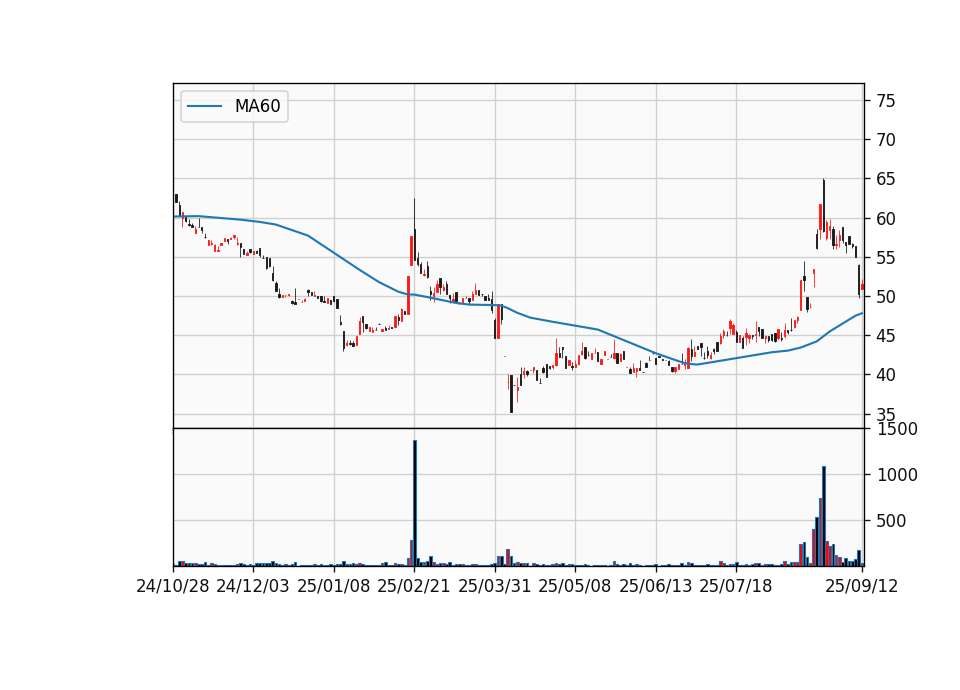Image resolution: width=960 pixels, height=690 pixels.
Task: Click the MA60 legend label
Action: click(257, 106)
